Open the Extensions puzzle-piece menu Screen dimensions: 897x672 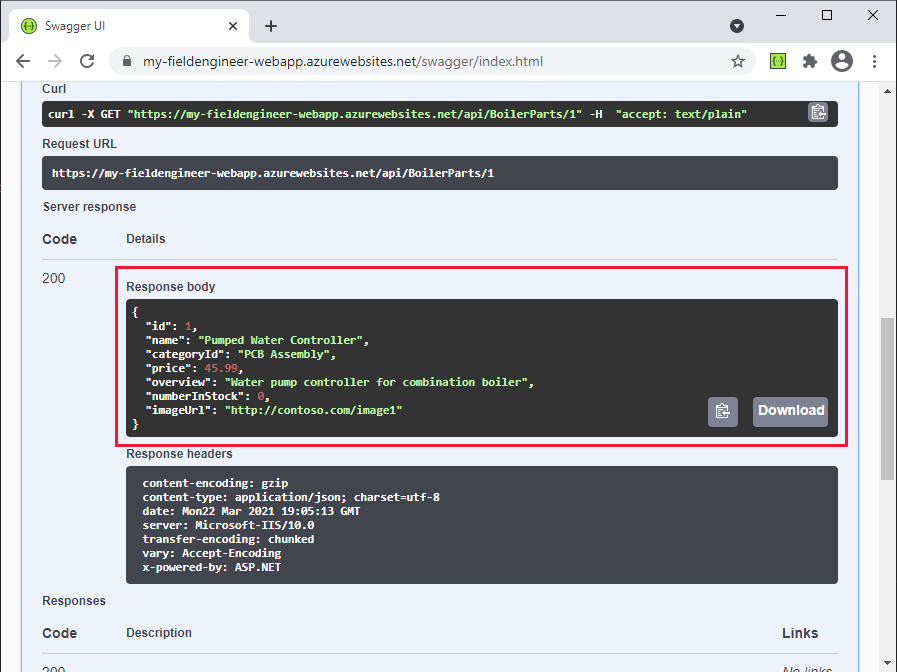pos(809,61)
